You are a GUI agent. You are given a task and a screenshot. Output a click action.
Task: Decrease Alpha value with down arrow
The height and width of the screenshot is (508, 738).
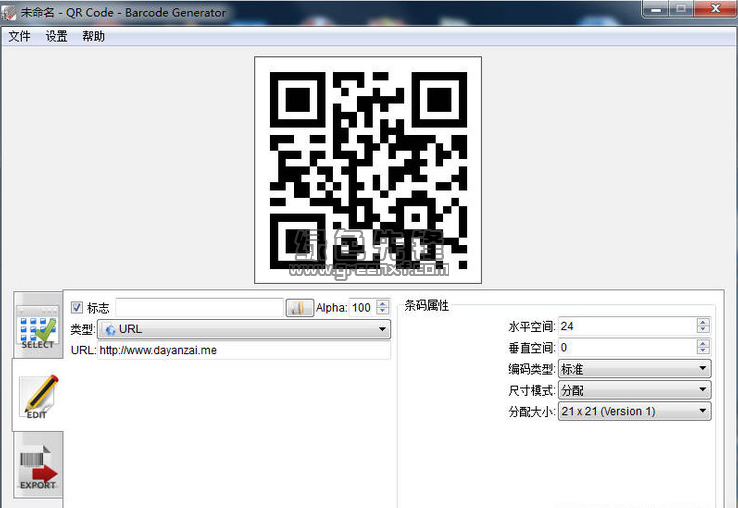pos(383,312)
